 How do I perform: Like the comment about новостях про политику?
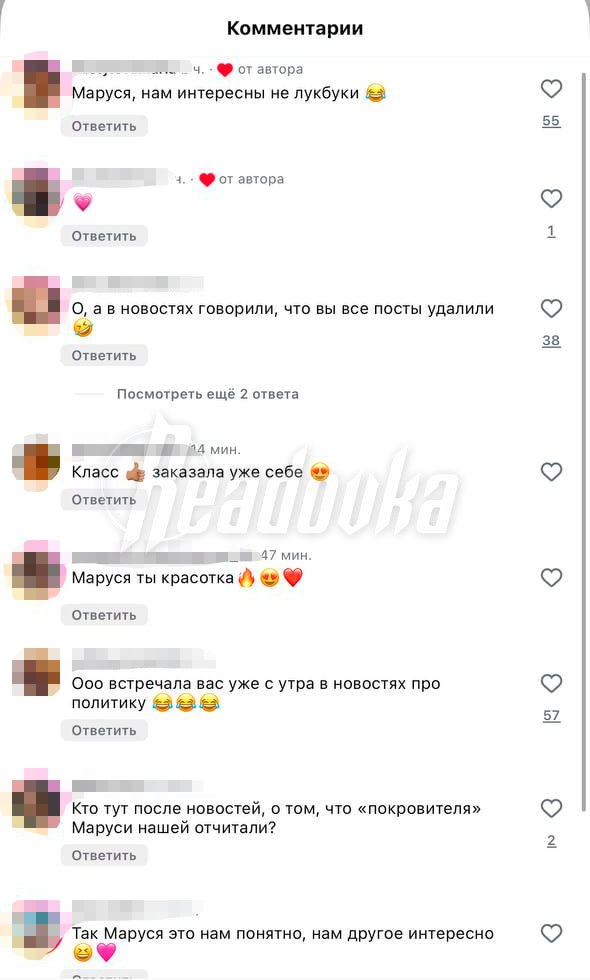tap(551, 683)
